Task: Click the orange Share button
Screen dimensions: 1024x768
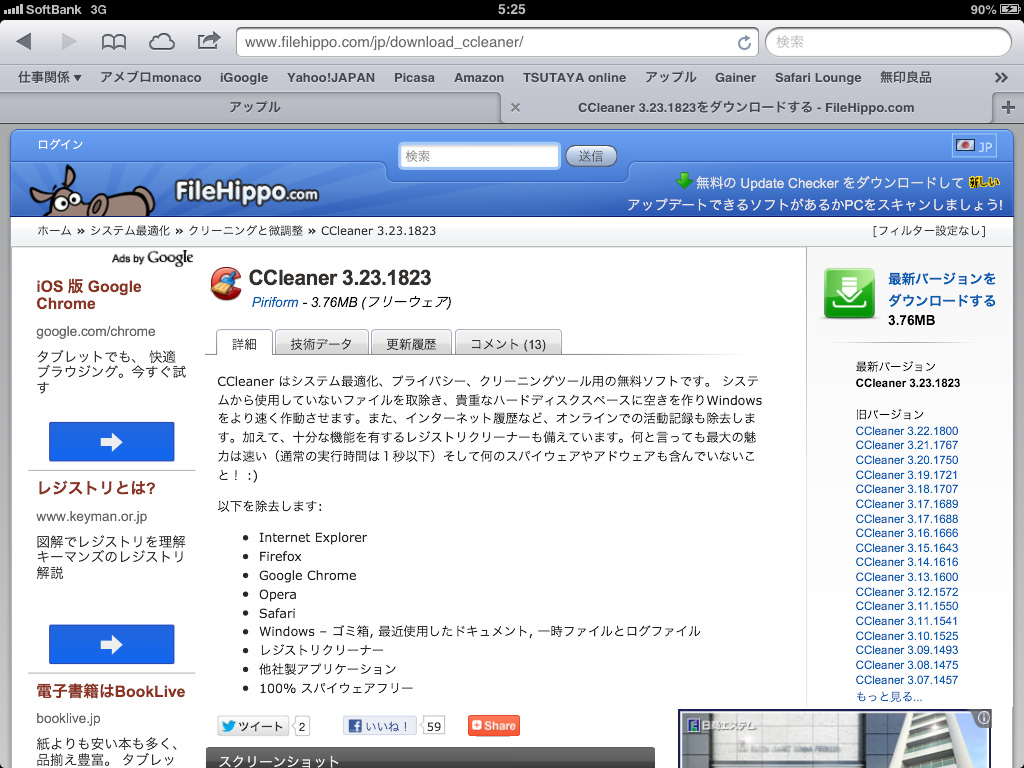Action: click(494, 726)
